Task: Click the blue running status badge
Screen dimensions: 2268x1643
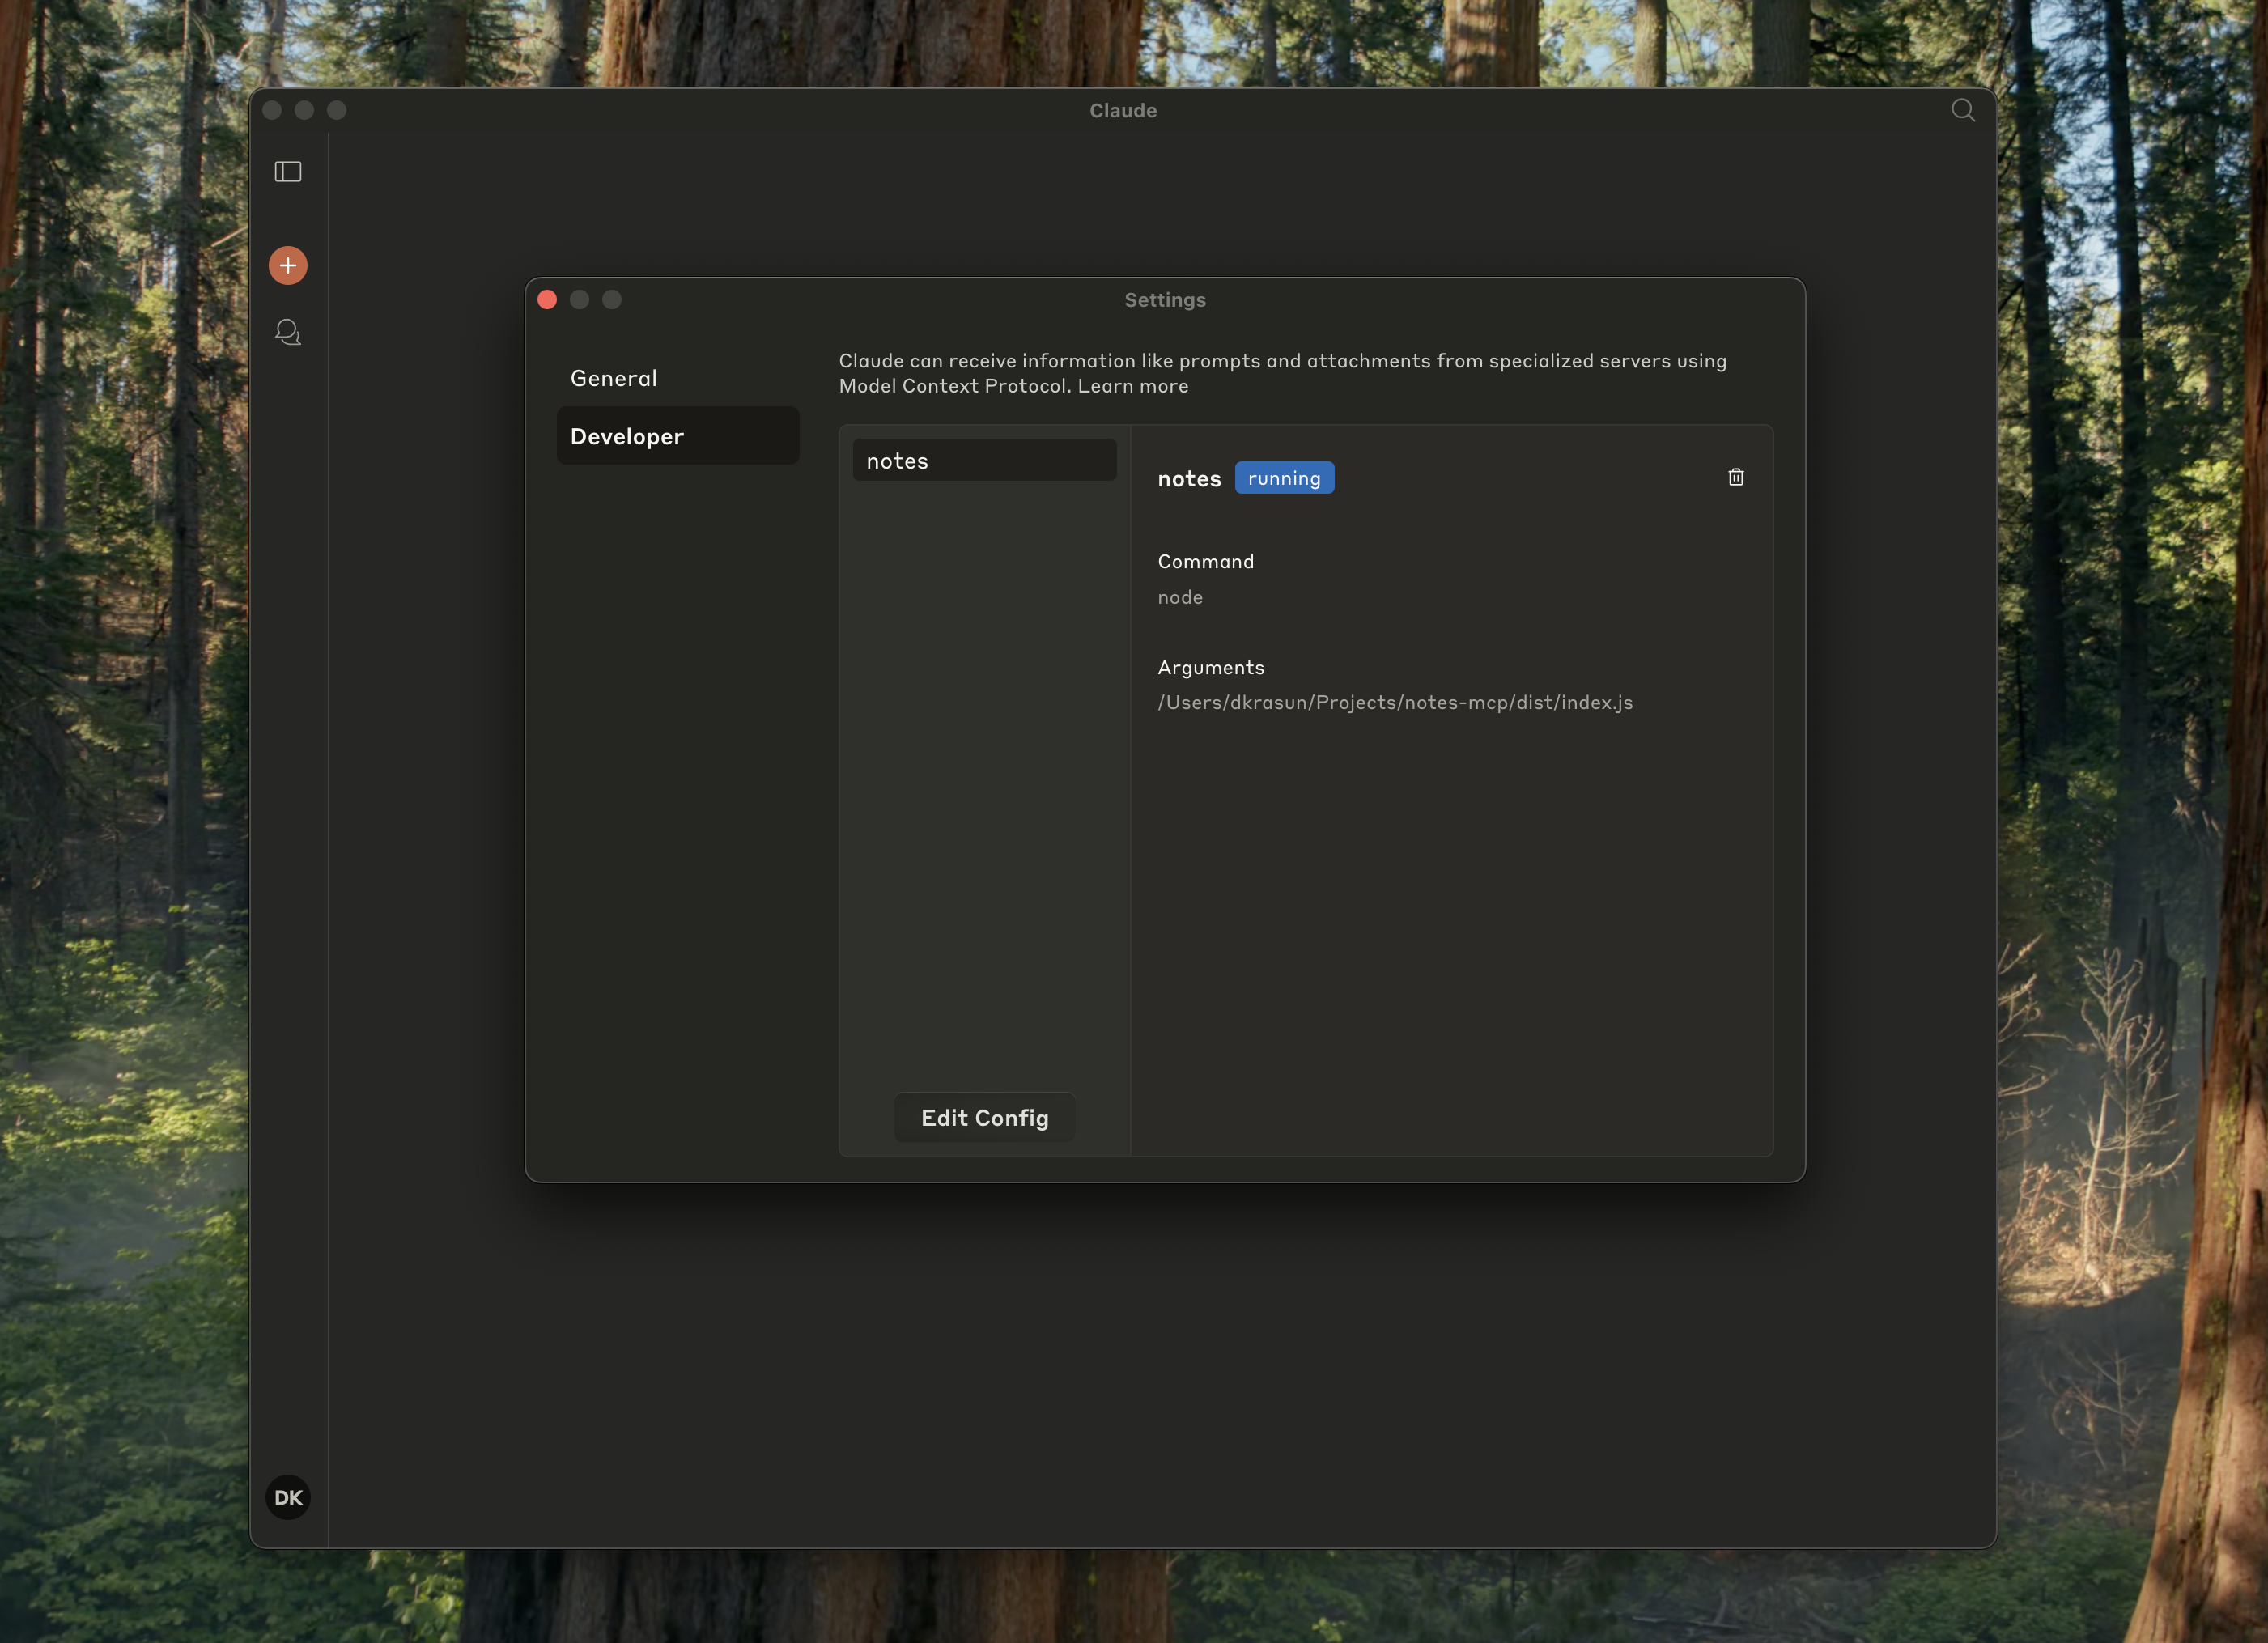Action: [x=1283, y=478]
